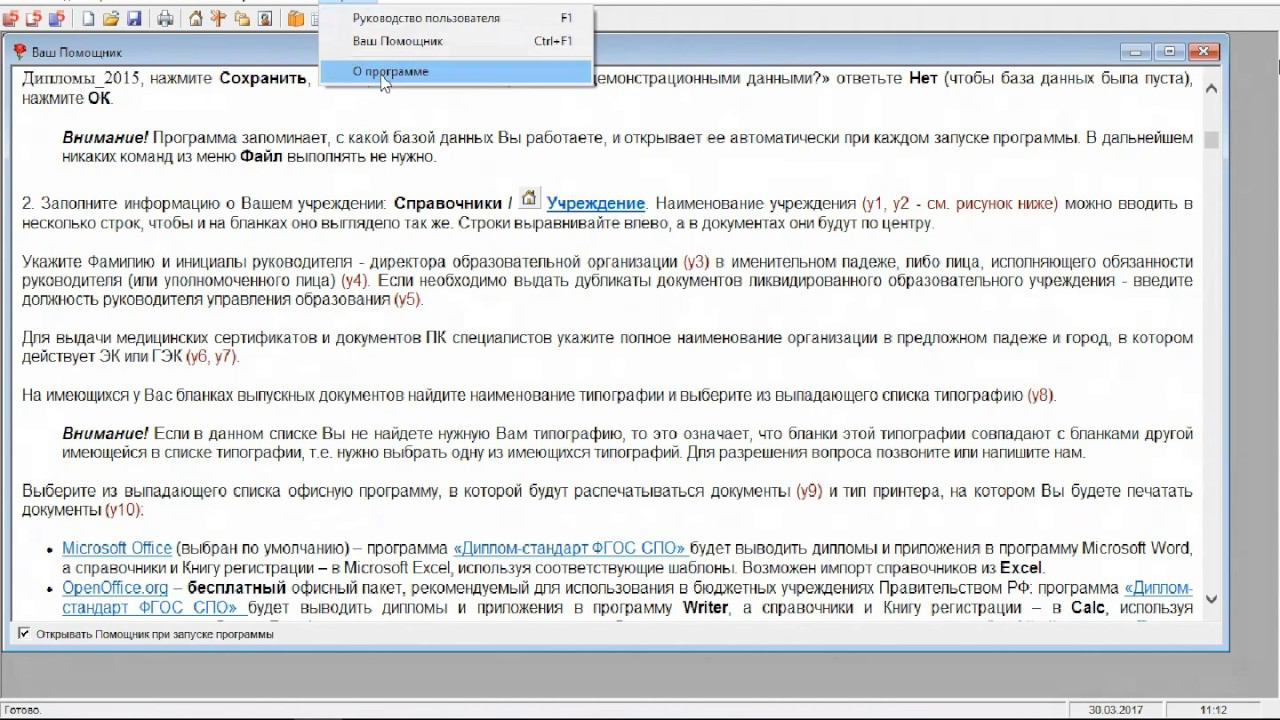The height and width of the screenshot is (720, 1280).
Task: Click the vertical scrollbar thumb in helper window
Action: click(1212, 140)
